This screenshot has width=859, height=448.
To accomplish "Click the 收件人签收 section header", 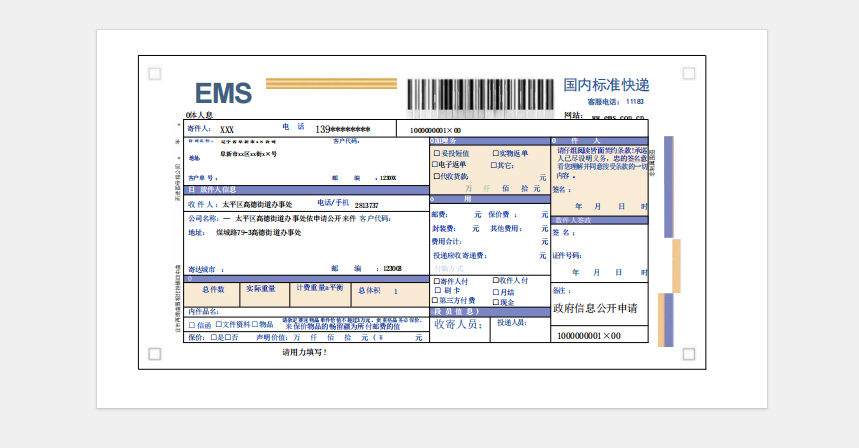I will pyautogui.click(x=599, y=220).
